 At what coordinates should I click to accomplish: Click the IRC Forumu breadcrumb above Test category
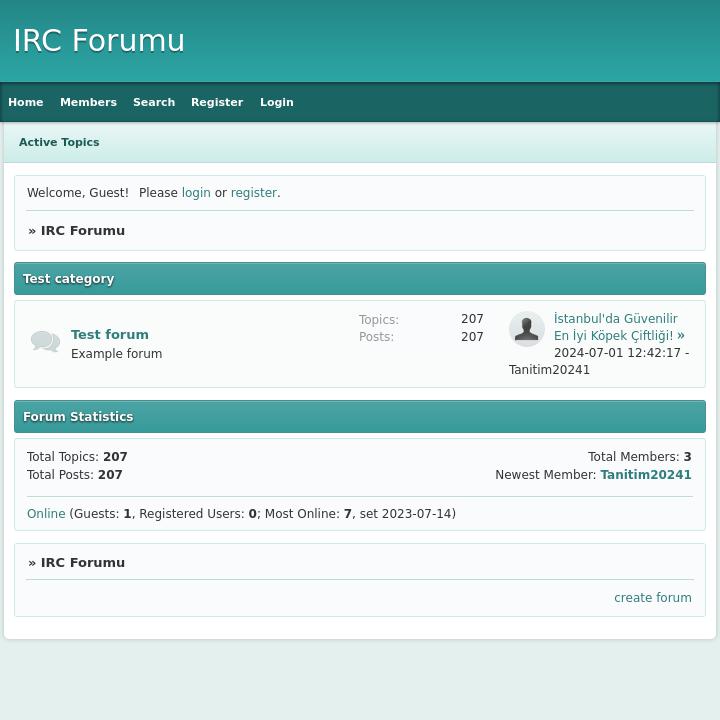(83, 231)
